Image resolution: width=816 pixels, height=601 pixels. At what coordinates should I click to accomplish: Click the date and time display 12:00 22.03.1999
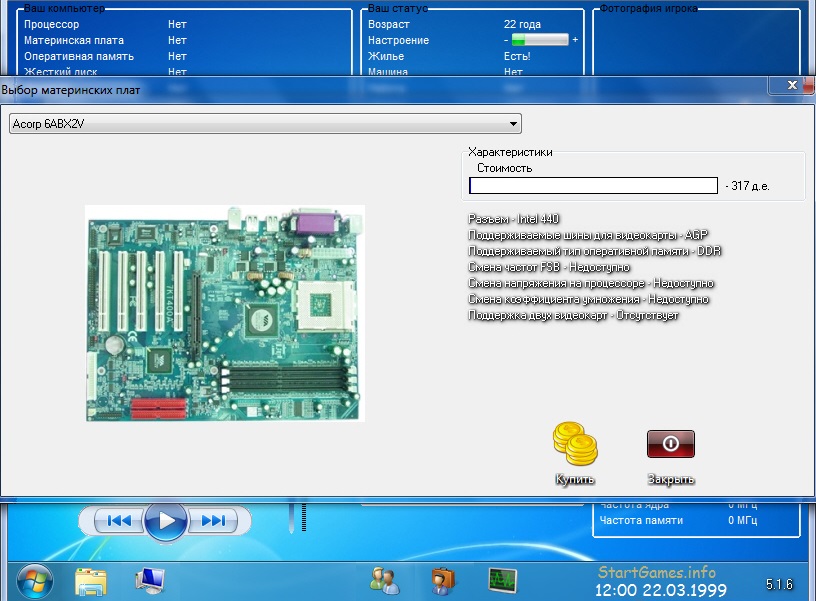660,590
